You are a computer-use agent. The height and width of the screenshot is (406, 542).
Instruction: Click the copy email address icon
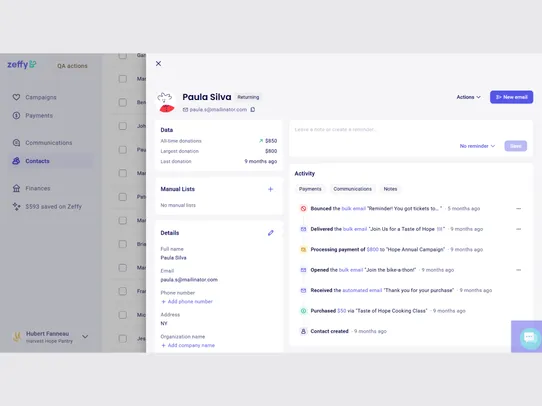[x=253, y=110]
